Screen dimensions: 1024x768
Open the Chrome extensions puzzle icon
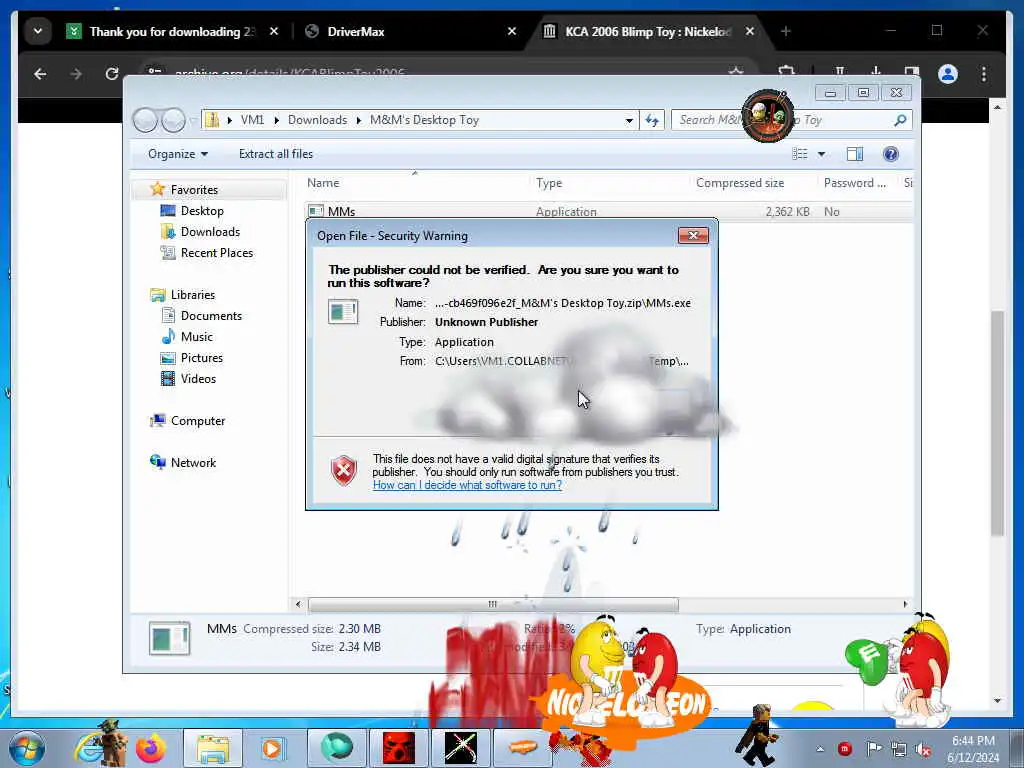coord(786,71)
